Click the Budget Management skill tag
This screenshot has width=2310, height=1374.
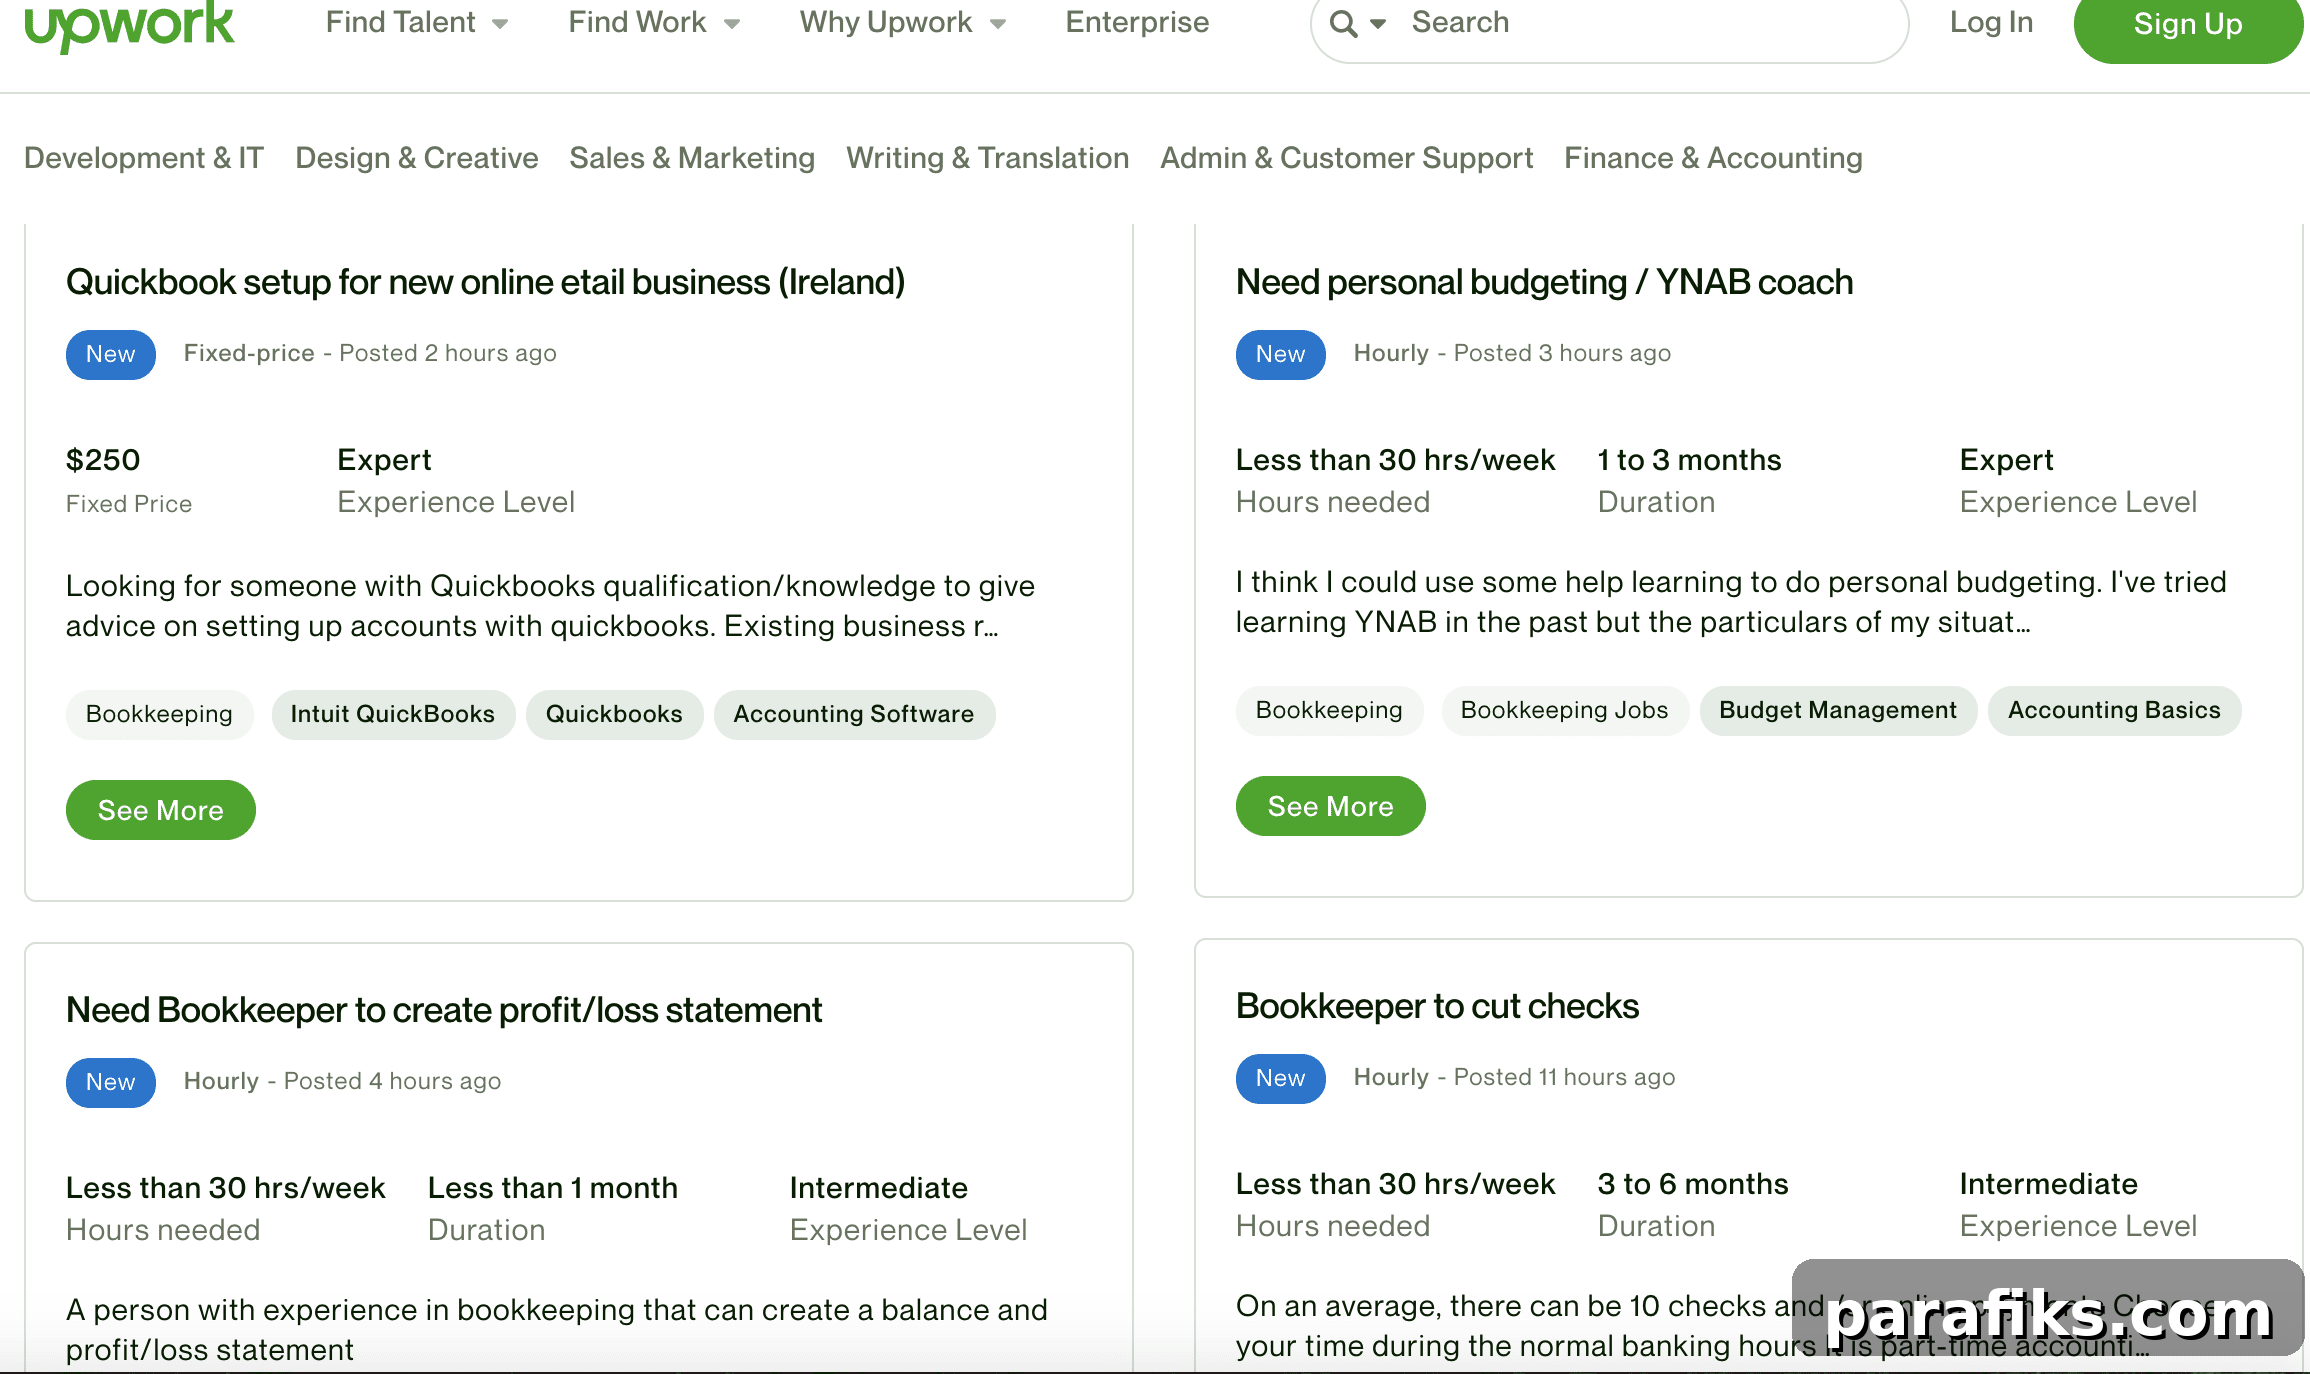1838,710
